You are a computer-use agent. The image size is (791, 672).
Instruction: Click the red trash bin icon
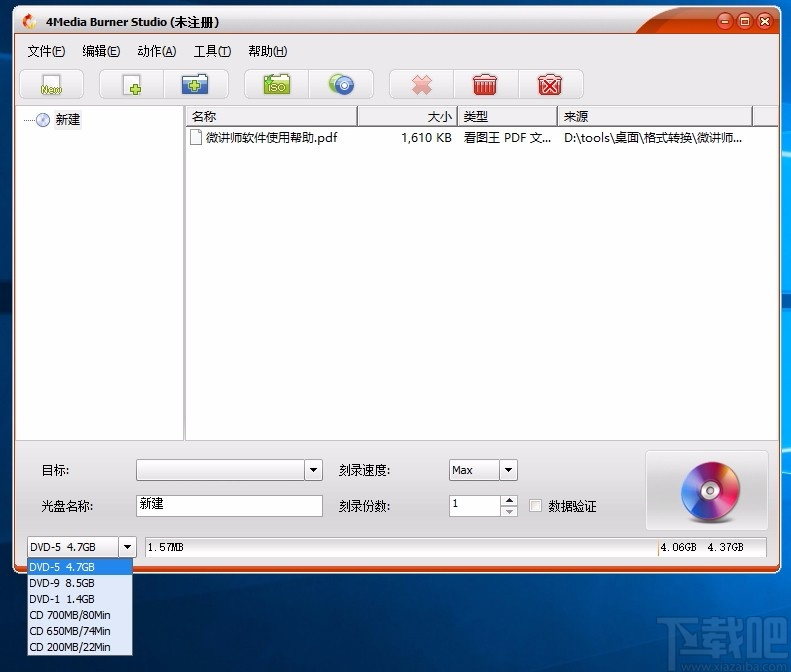click(485, 85)
